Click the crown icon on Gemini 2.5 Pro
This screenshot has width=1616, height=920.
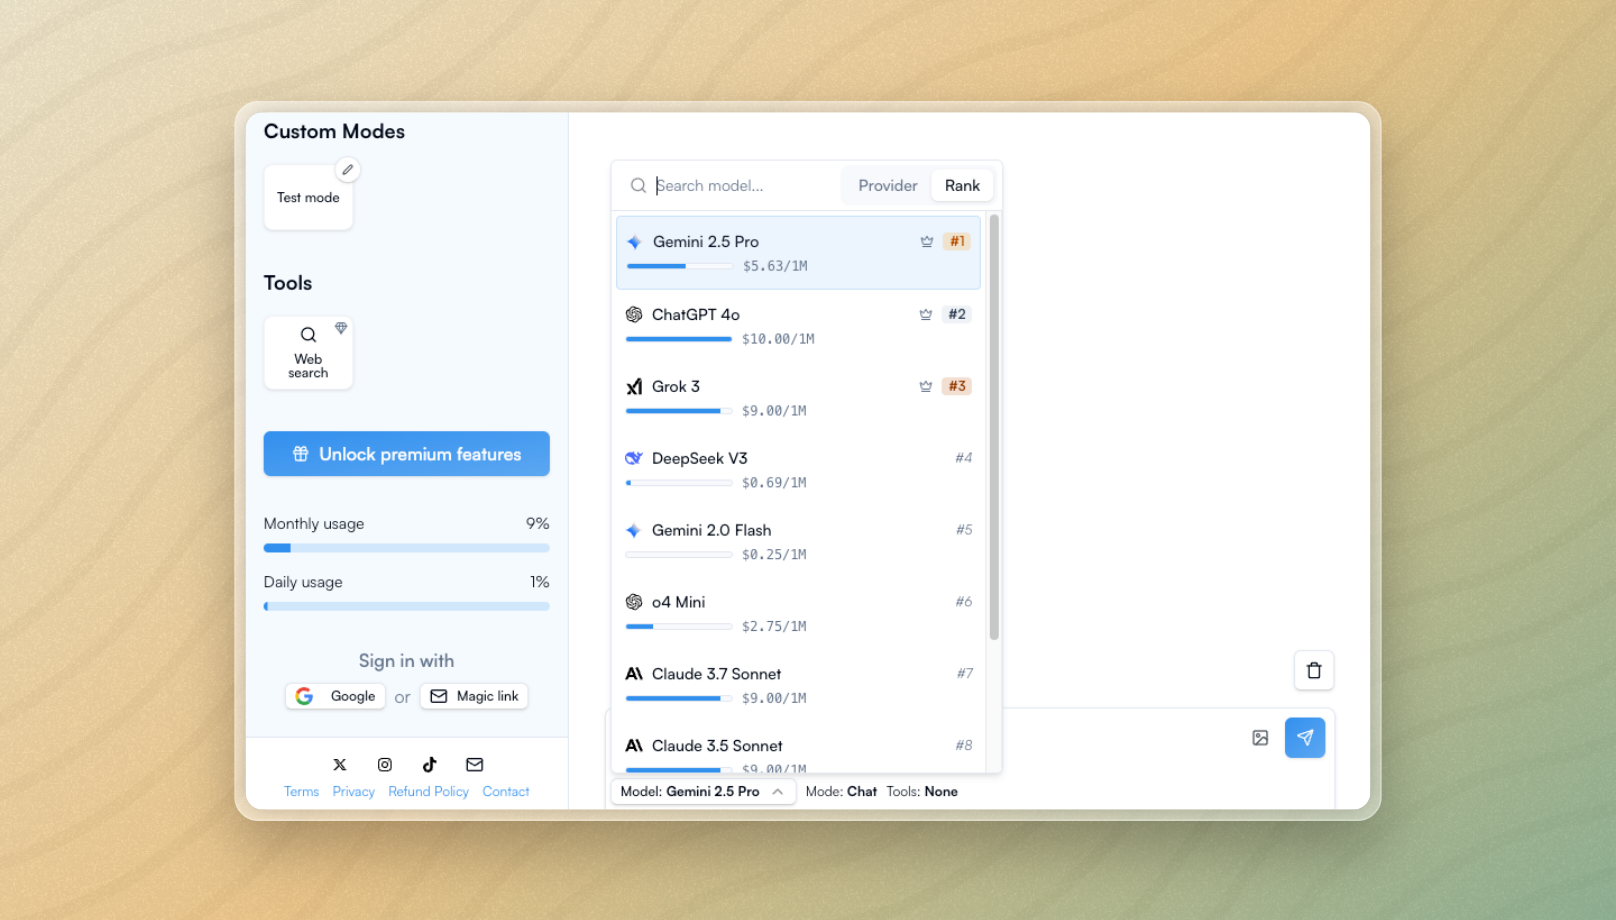click(x=927, y=242)
